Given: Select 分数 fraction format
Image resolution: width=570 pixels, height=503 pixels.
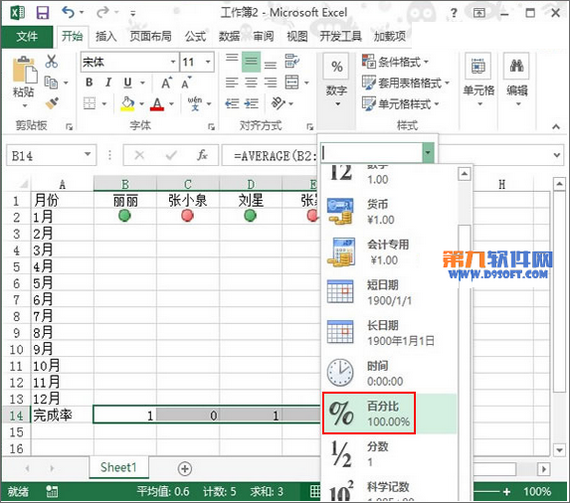Looking at the screenshot, I should point(389,454).
